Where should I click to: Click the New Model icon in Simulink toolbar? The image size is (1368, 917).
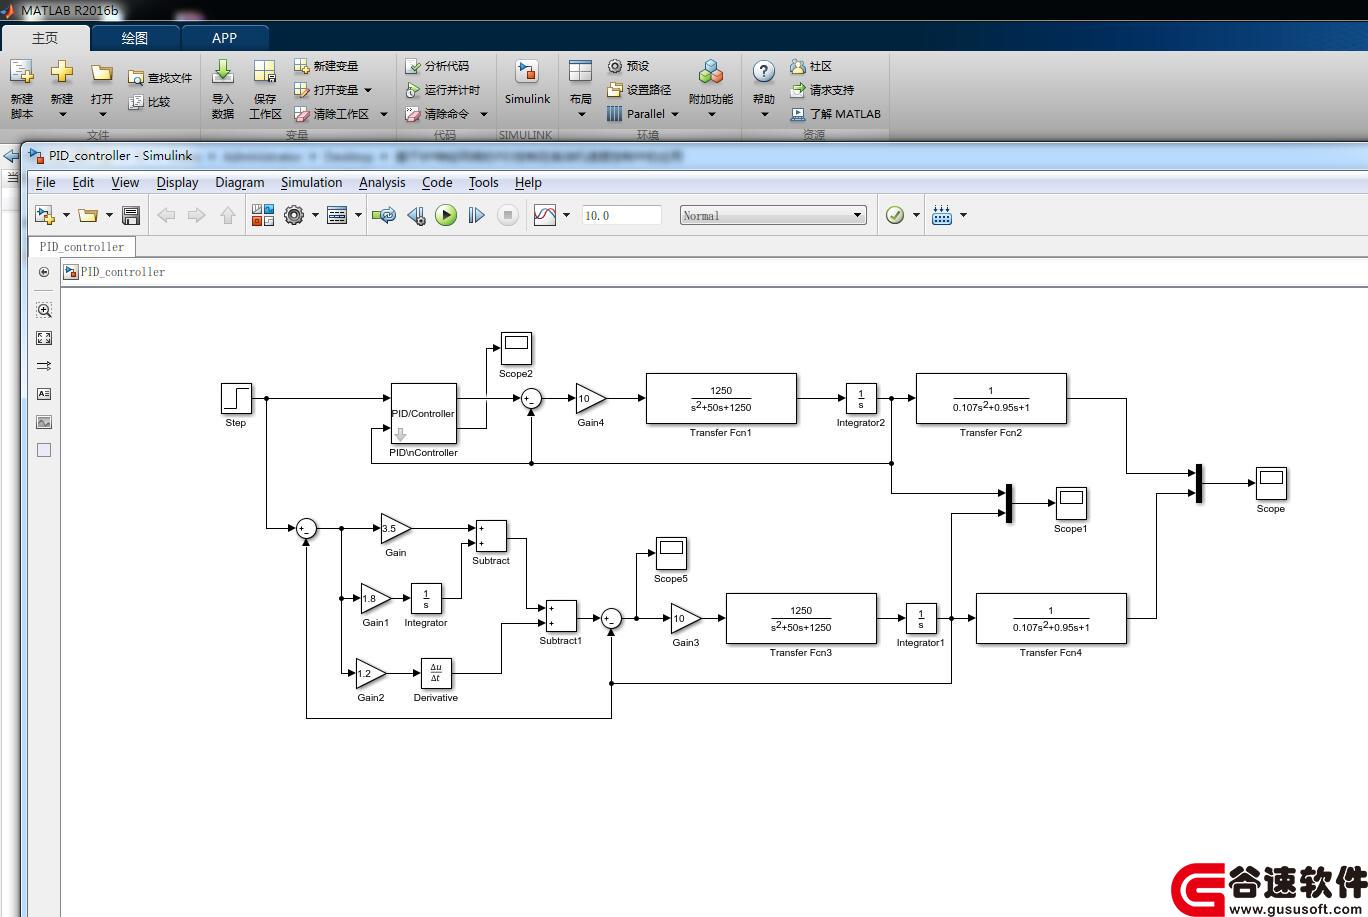click(44, 215)
